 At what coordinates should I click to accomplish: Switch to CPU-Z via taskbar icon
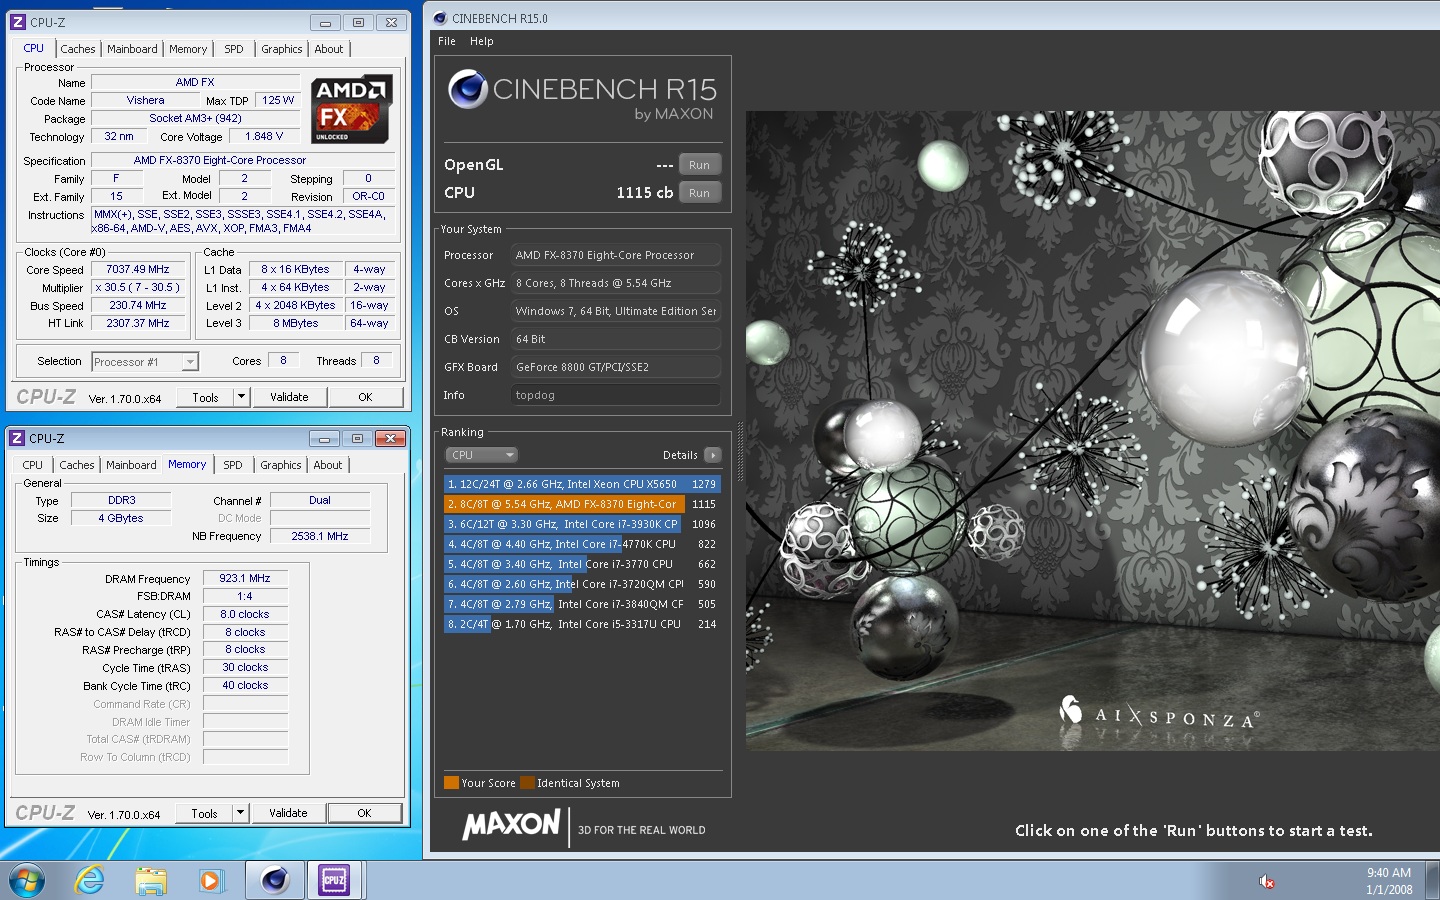pyautogui.click(x=334, y=880)
